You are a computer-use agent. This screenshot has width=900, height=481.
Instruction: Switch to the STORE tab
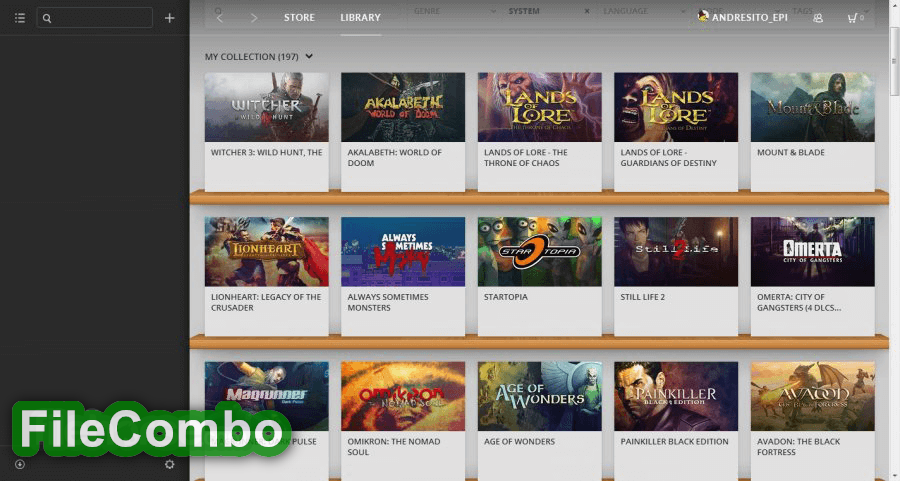299,18
